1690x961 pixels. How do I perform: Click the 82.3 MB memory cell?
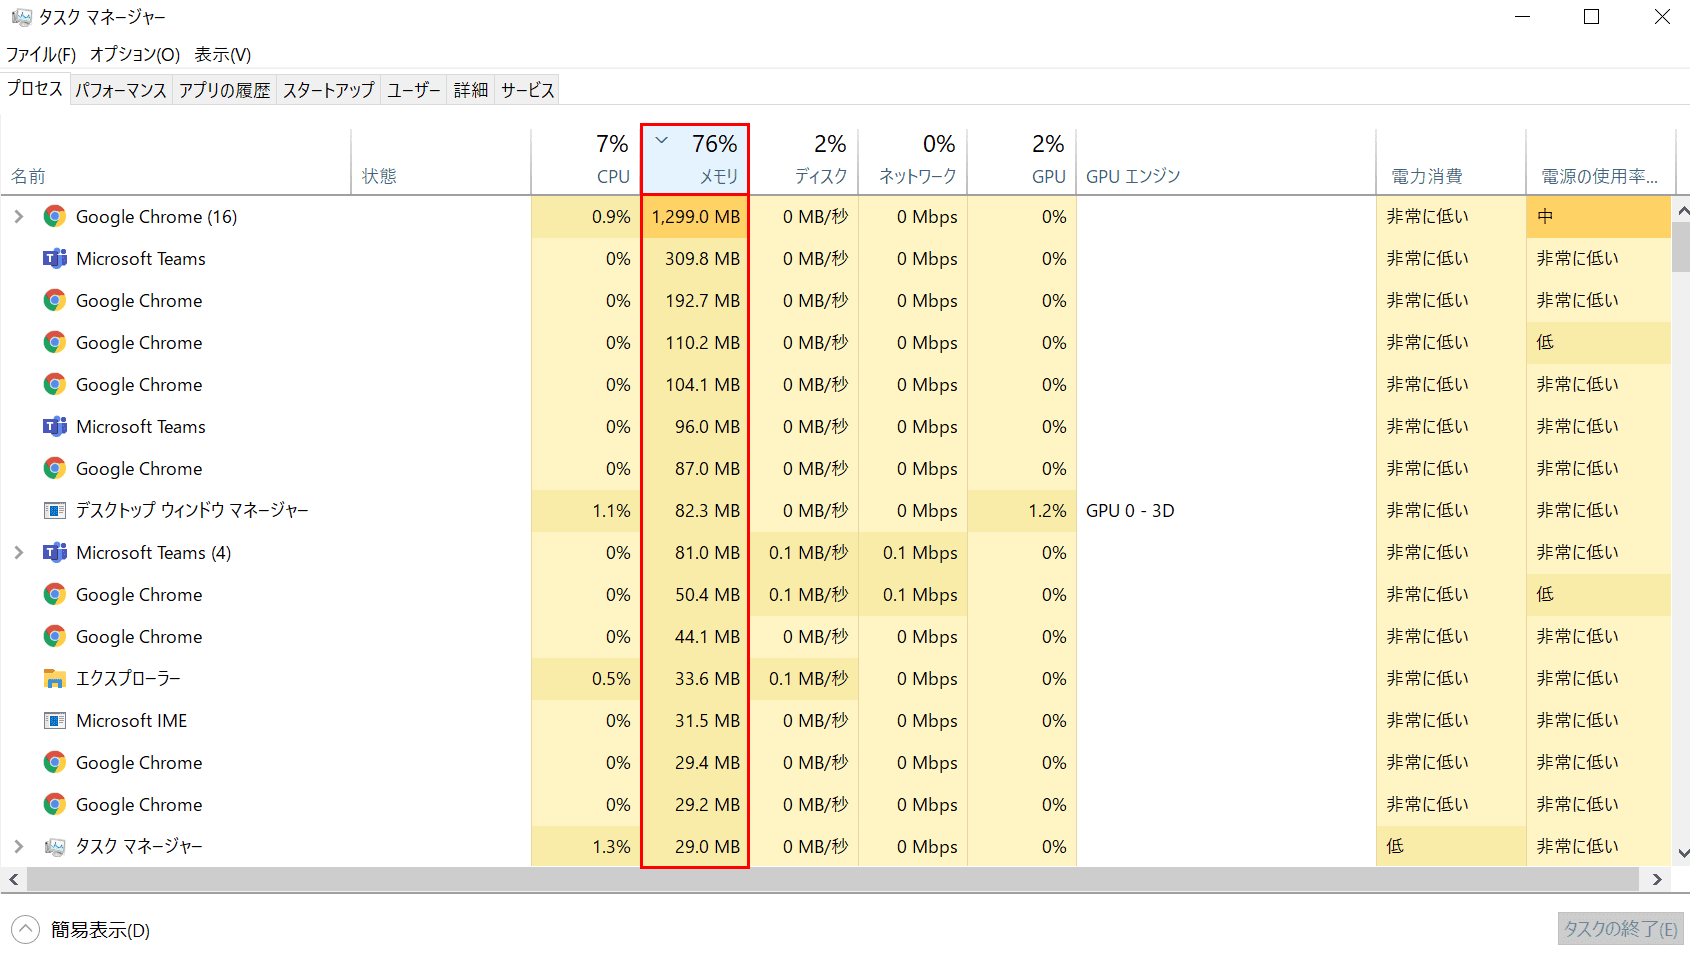point(695,511)
